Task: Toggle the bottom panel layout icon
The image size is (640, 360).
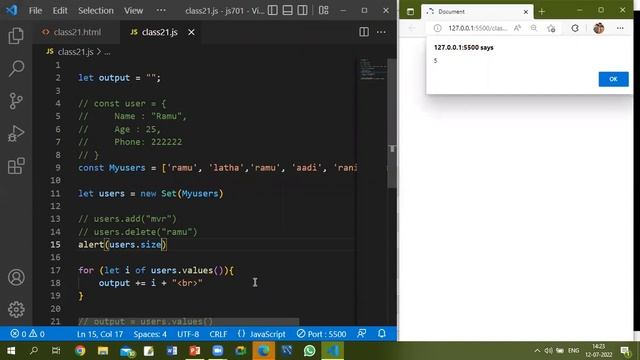Action: click(287, 10)
